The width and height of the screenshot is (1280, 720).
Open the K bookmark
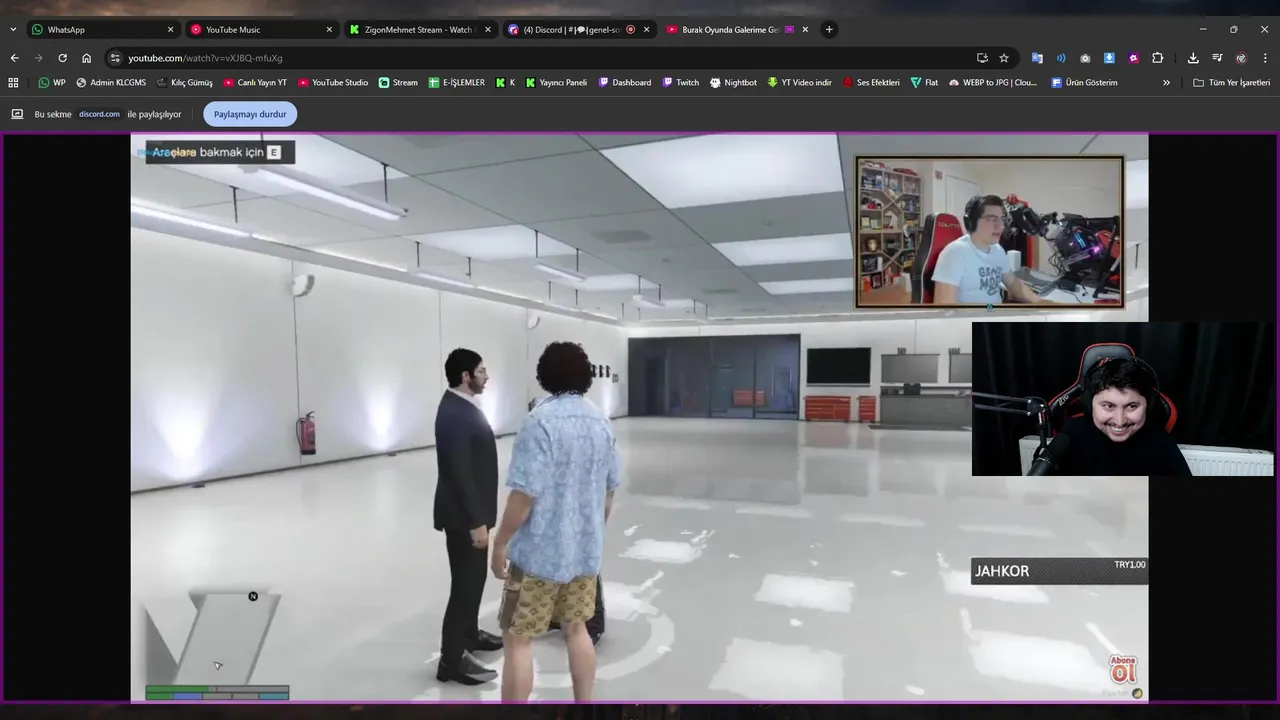click(x=505, y=83)
